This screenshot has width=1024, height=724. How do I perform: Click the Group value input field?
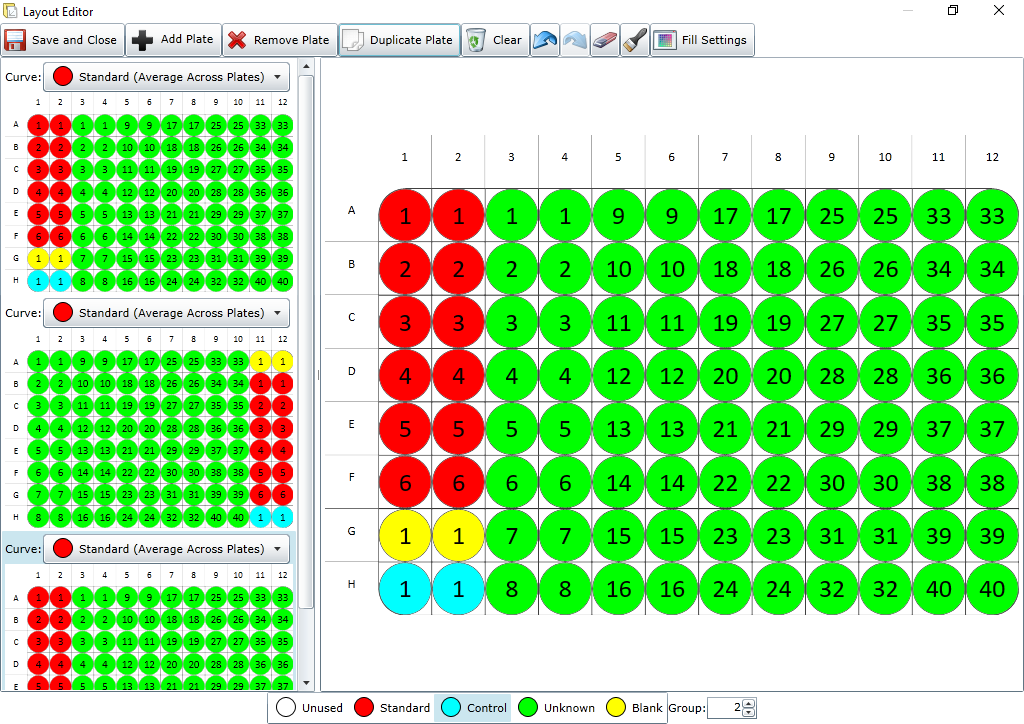(x=724, y=708)
